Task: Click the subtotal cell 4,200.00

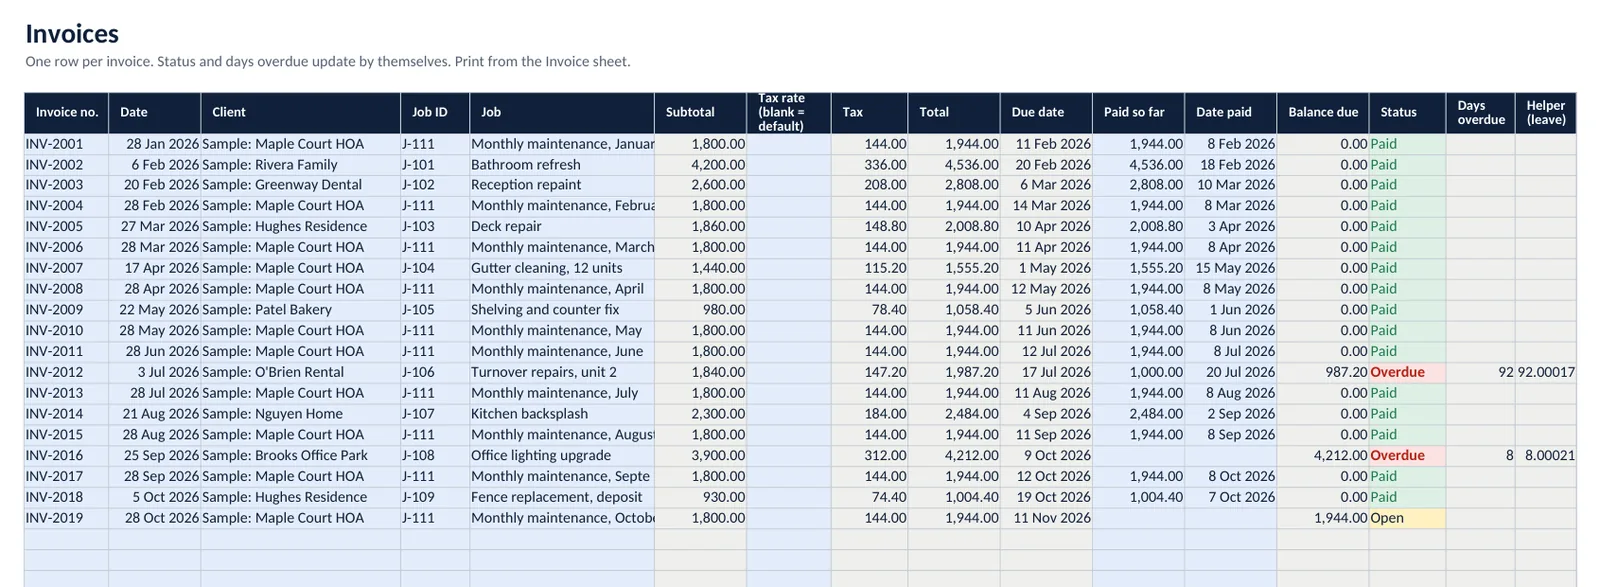Action: coord(700,165)
